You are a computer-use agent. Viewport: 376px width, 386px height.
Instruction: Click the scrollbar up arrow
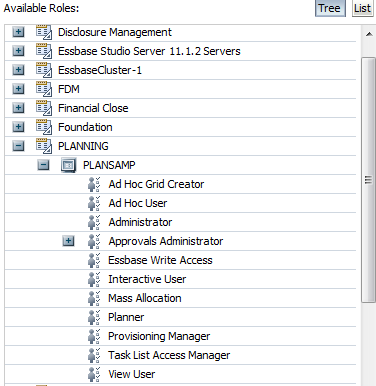tap(369, 34)
